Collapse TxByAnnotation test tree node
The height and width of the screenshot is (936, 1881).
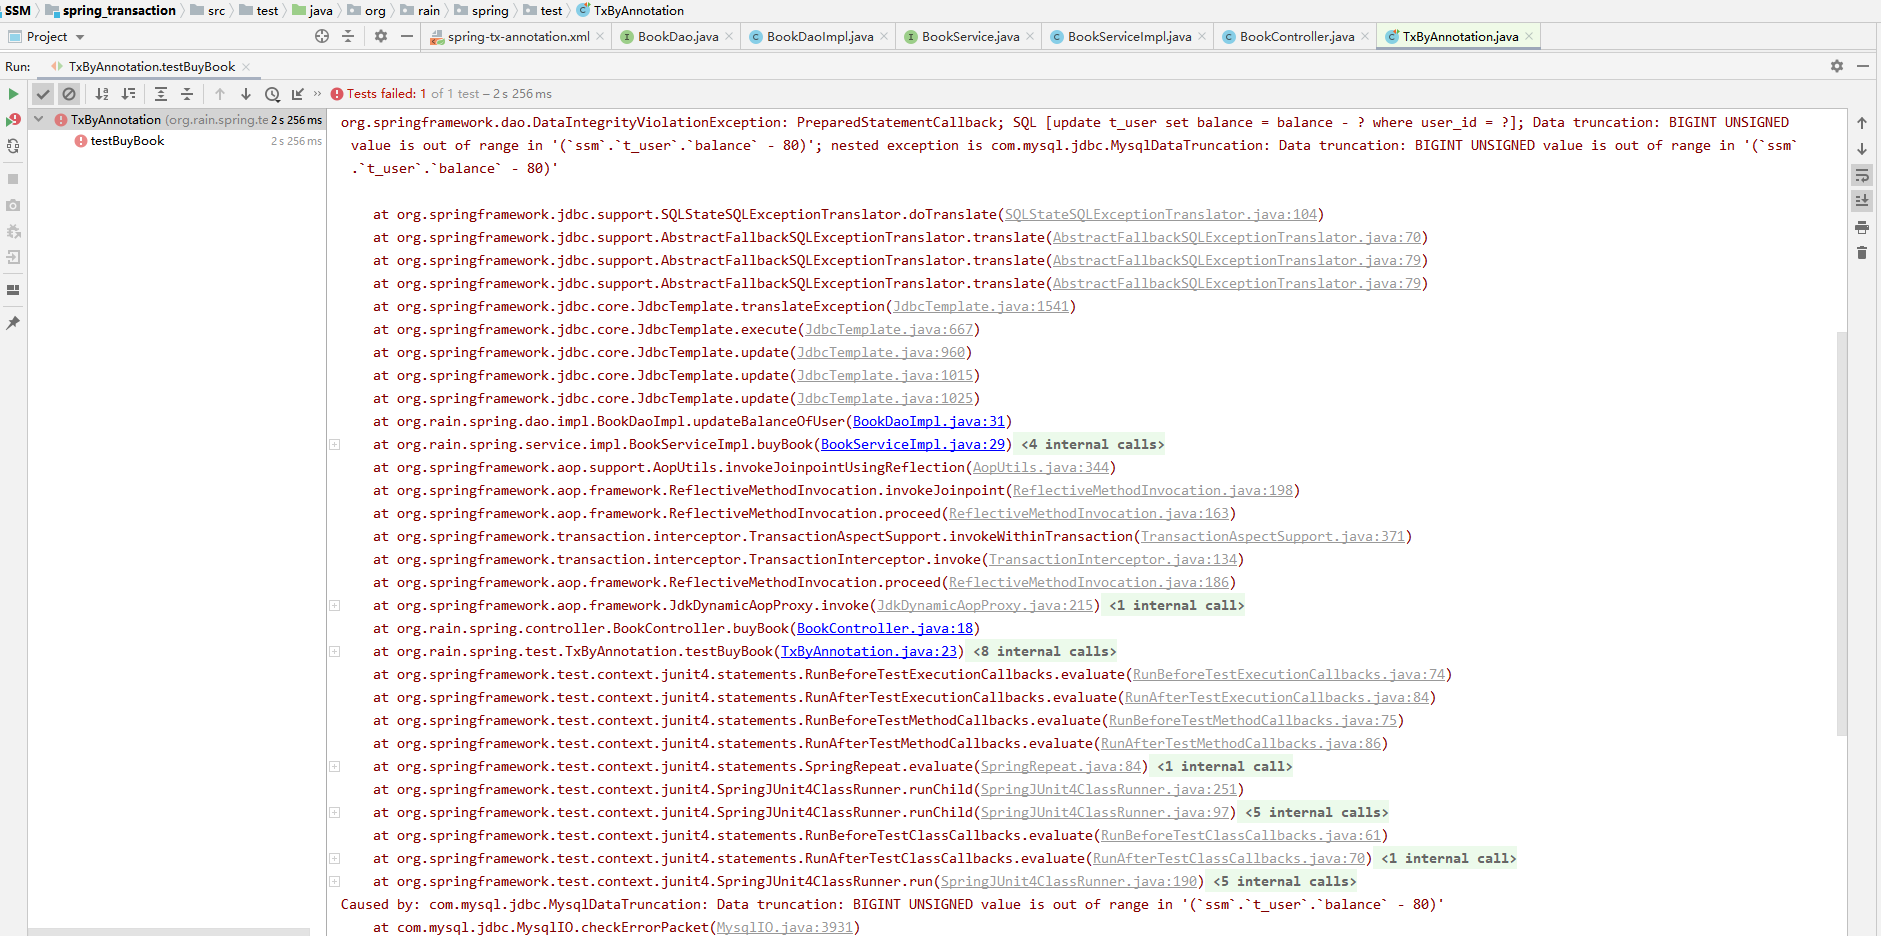pos(39,119)
